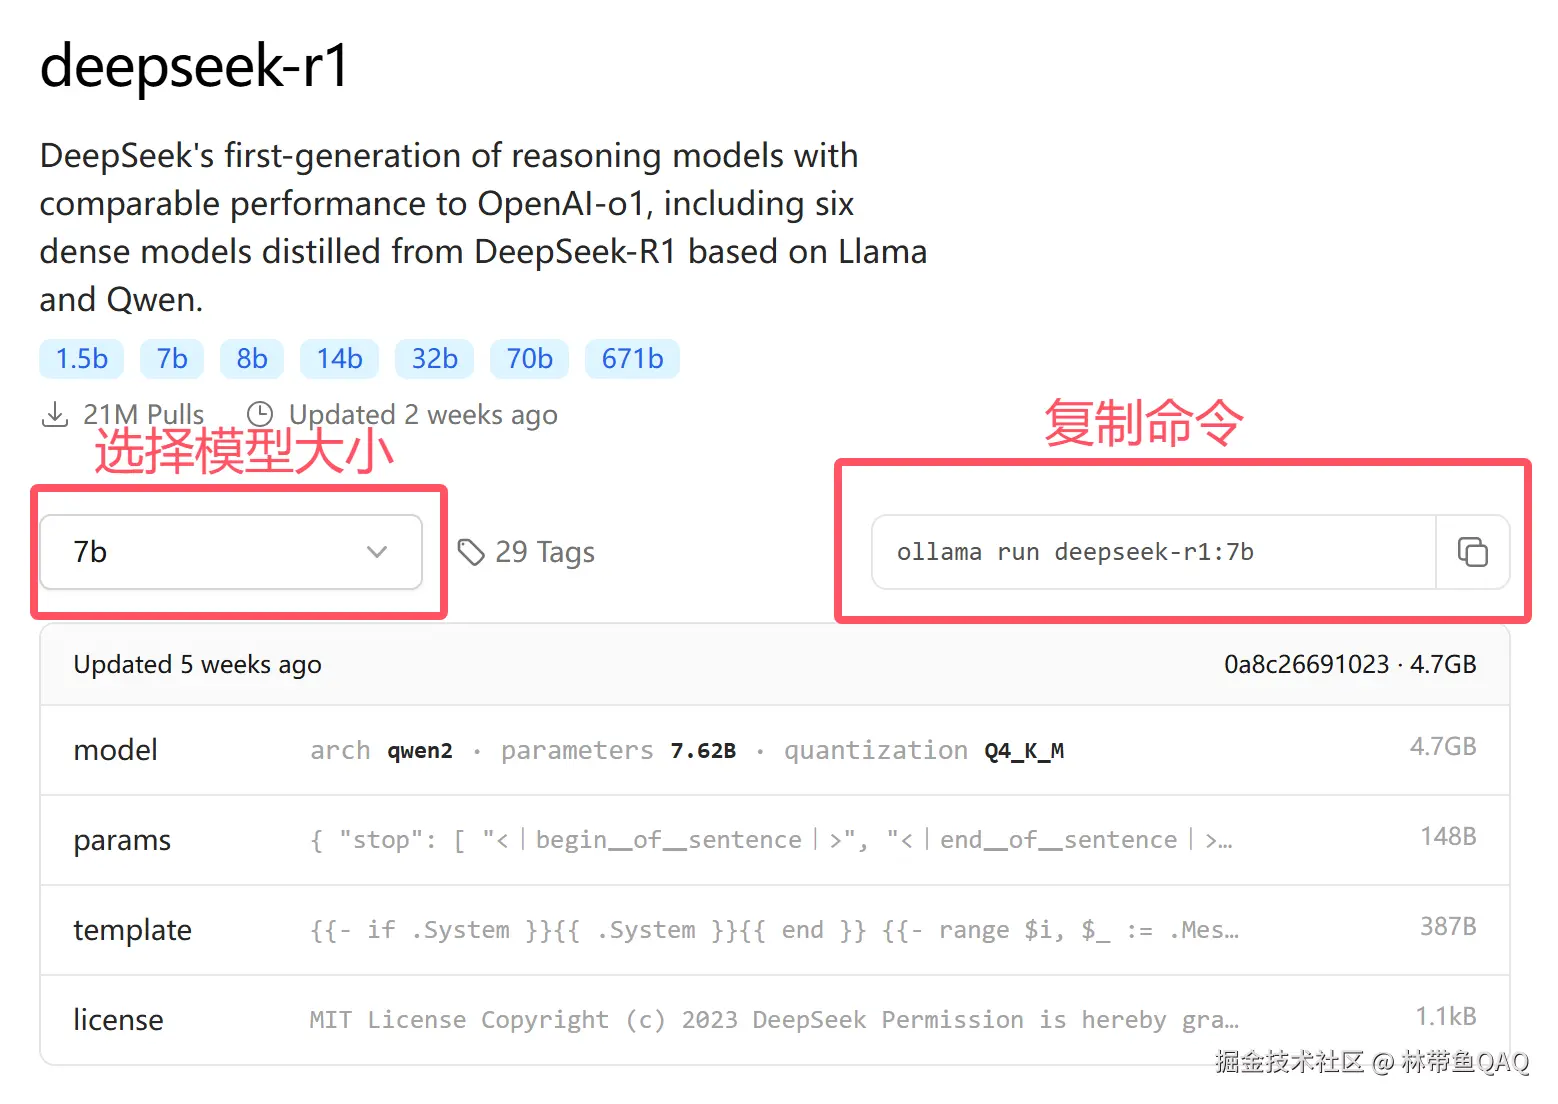The height and width of the screenshot is (1104, 1558).
Task: Select the 7b size tag badge
Action: coord(172,359)
